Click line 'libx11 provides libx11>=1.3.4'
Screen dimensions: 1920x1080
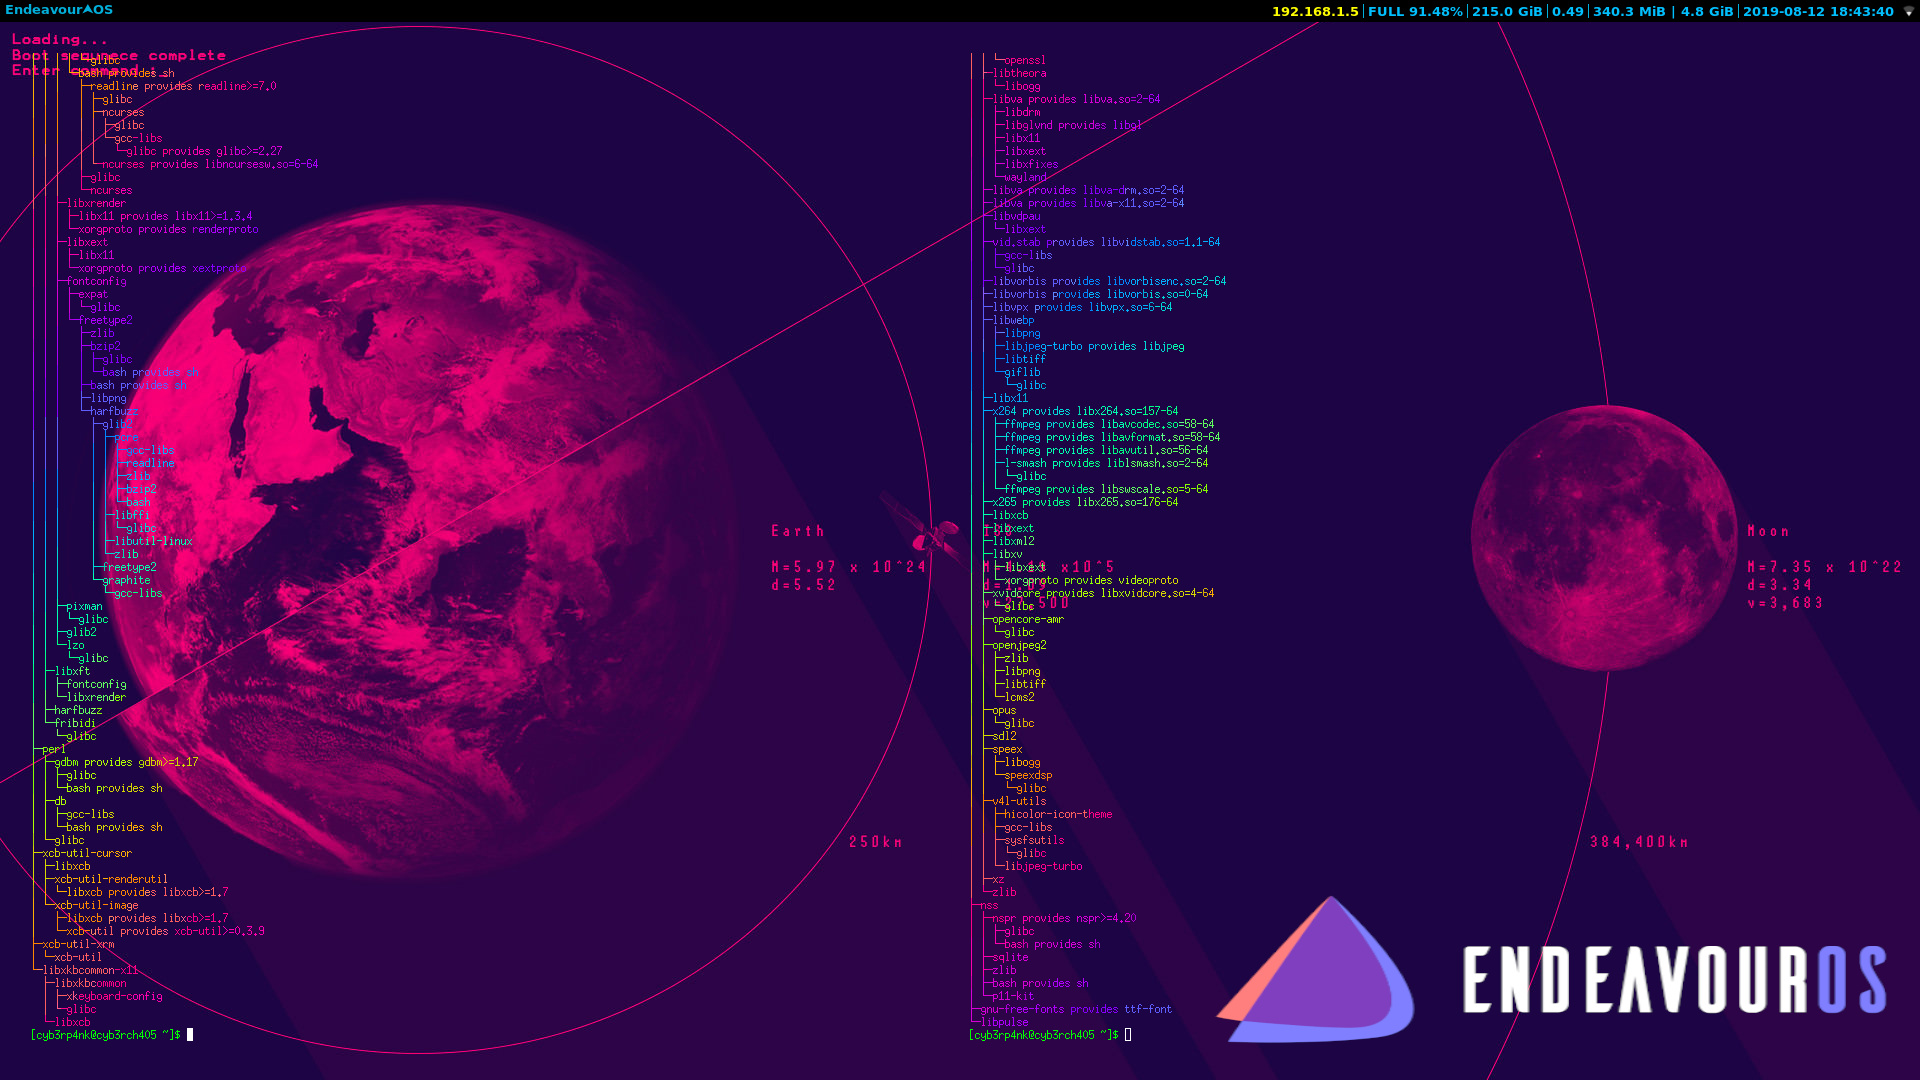(165, 216)
